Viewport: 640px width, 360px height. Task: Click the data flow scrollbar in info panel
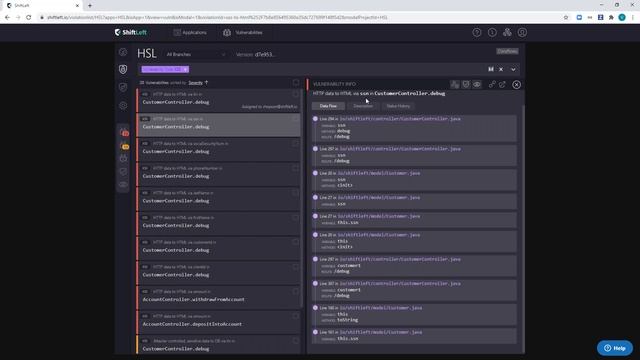tap(523, 229)
